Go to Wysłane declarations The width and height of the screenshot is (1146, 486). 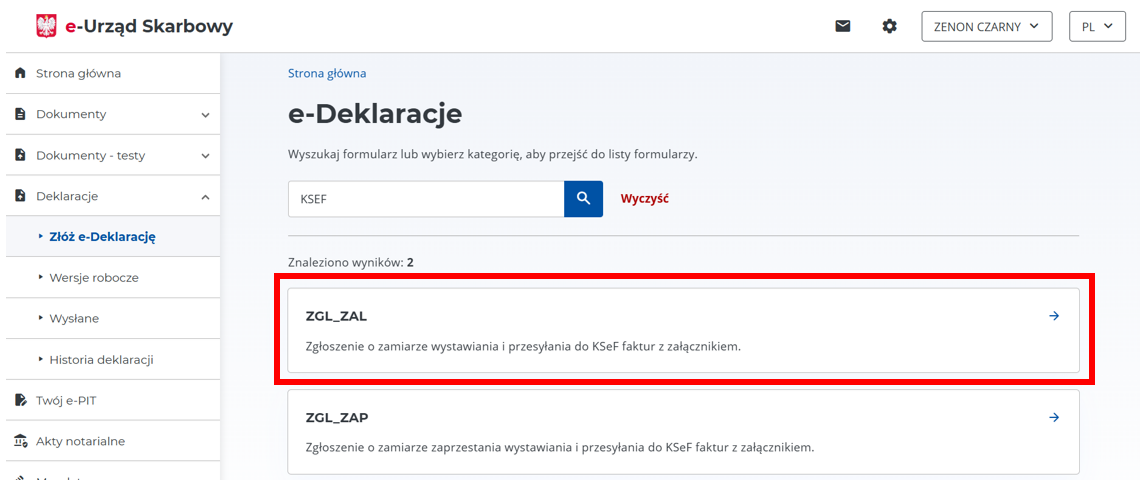(74, 319)
